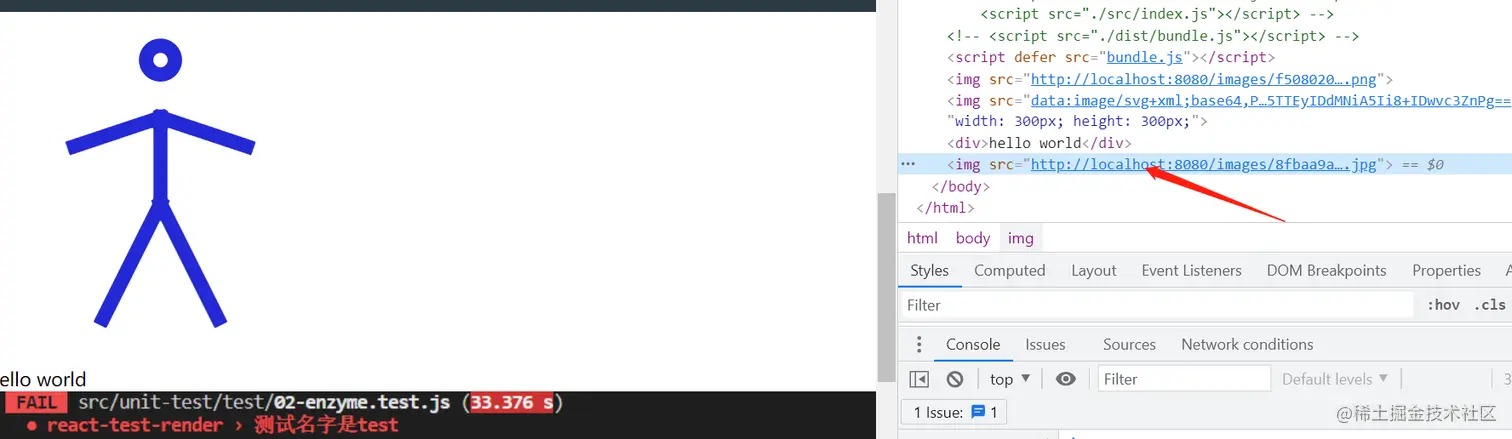Open the Default levels dropdown
This screenshot has width=1512, height=439.
click(1335, 379)
